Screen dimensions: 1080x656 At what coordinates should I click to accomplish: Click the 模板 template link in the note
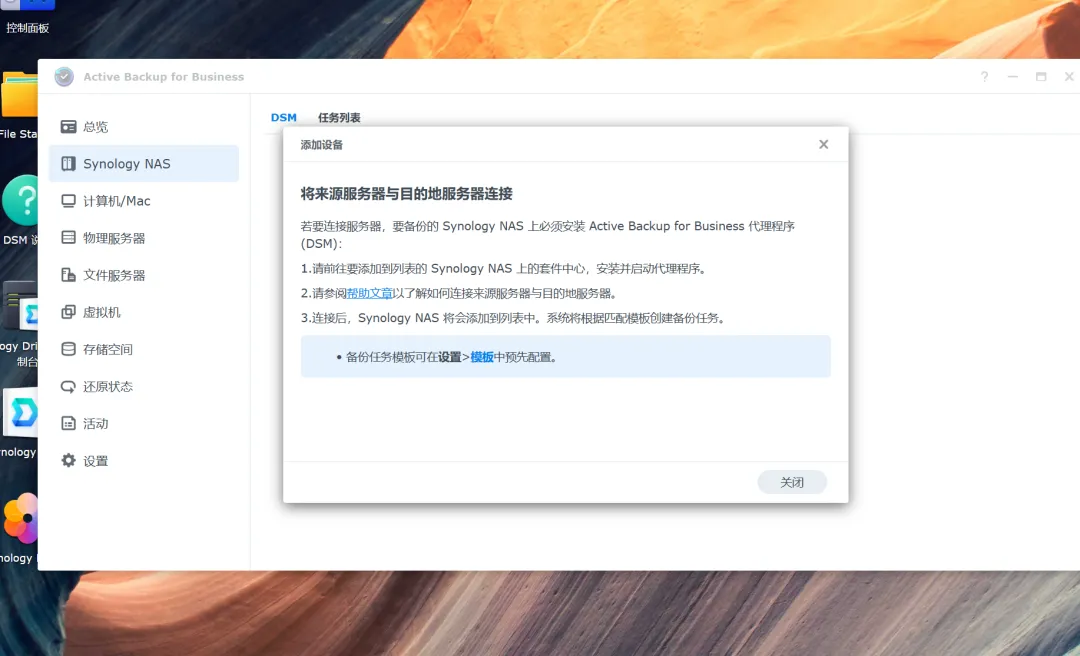coord(481,356)
